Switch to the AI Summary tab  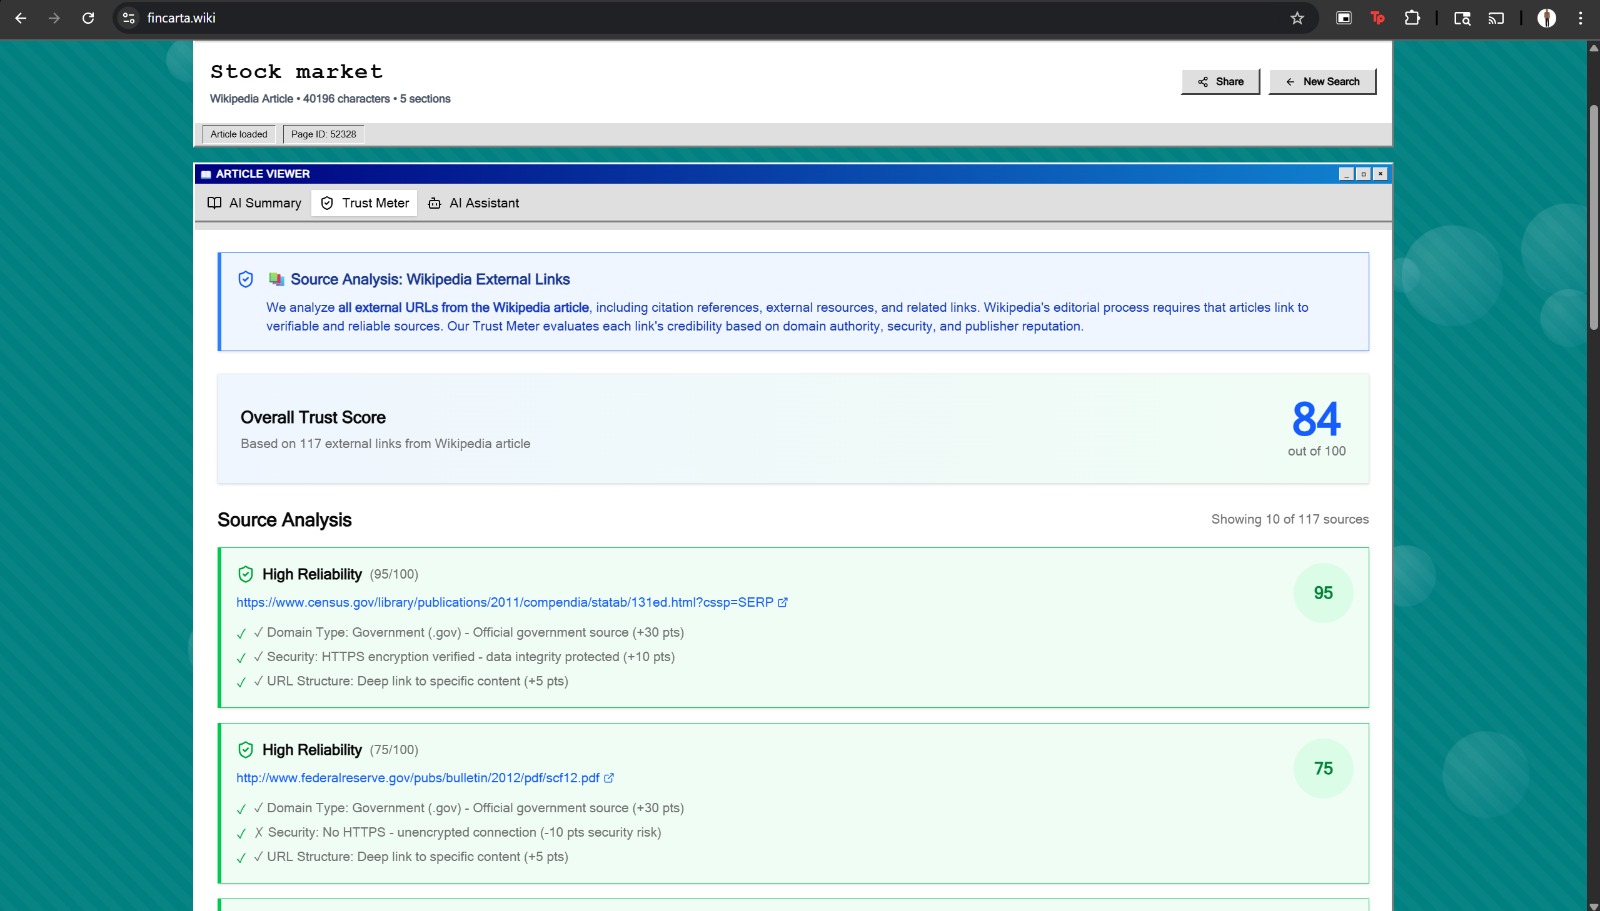(x=254, y=203)
